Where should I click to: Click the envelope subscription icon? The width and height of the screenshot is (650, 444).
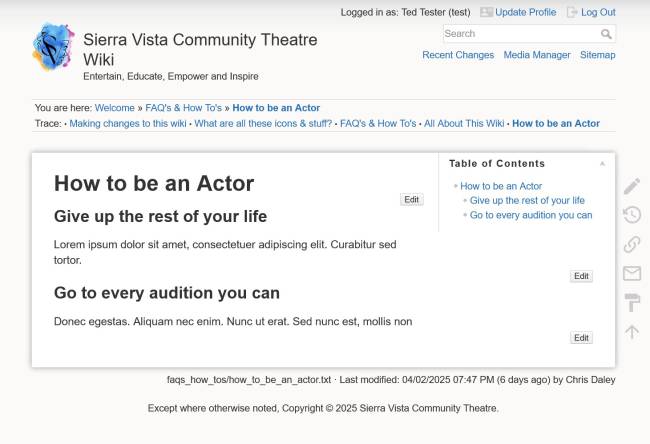(631, 273)
